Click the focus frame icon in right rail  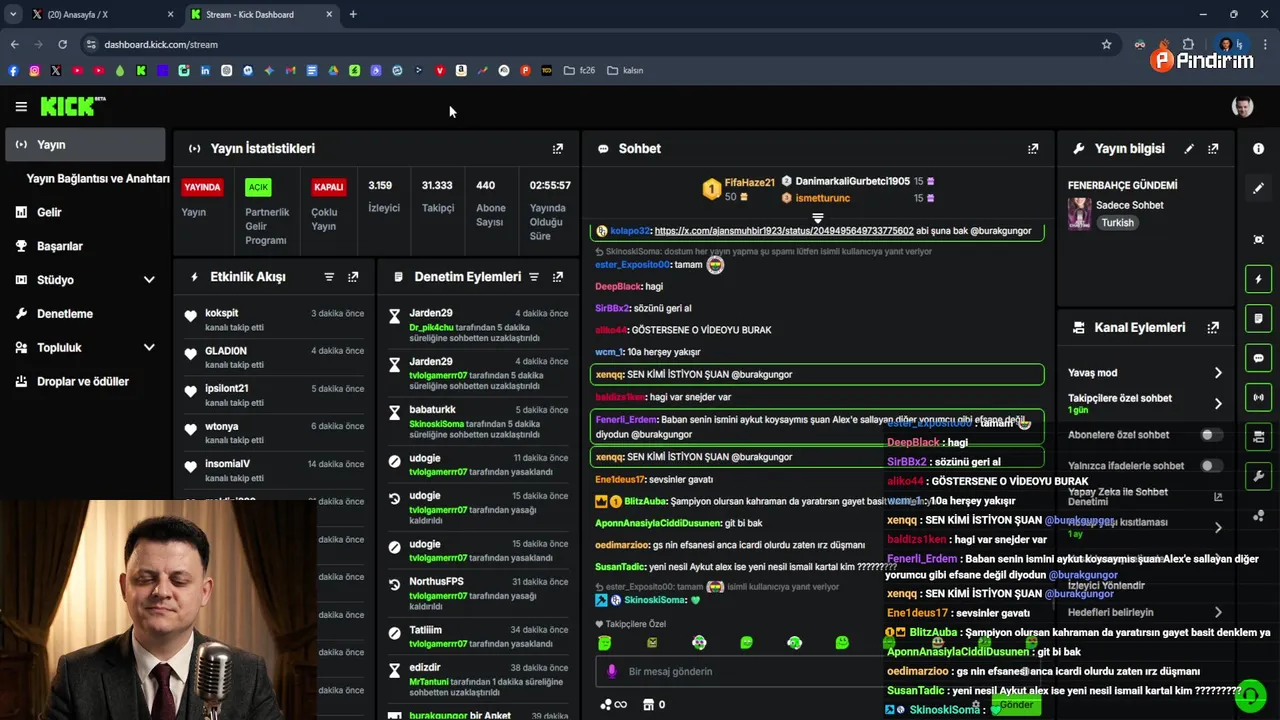point(1258,239)
